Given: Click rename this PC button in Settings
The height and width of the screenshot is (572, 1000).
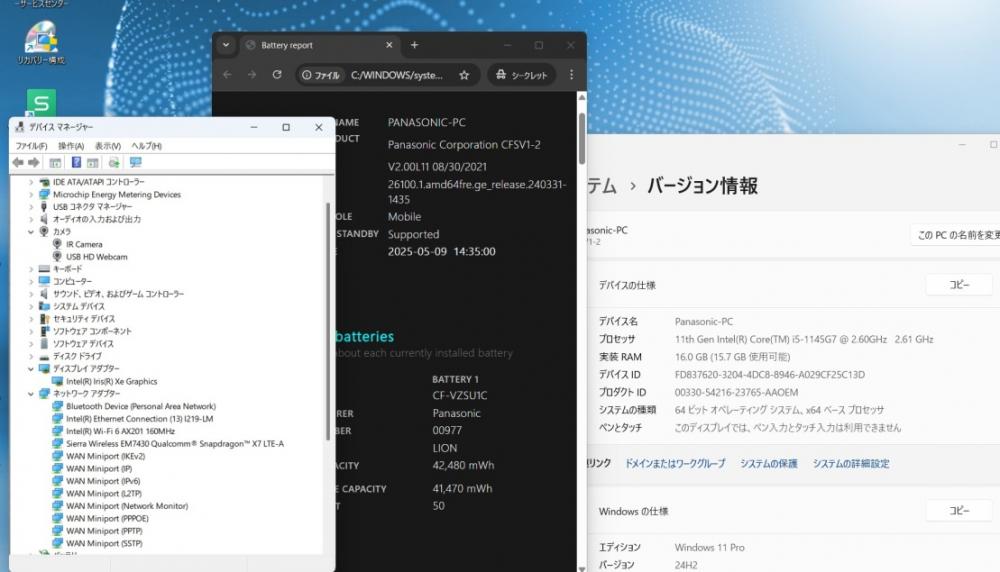Looking at the screenshot, I should click(x=956, y=235).
